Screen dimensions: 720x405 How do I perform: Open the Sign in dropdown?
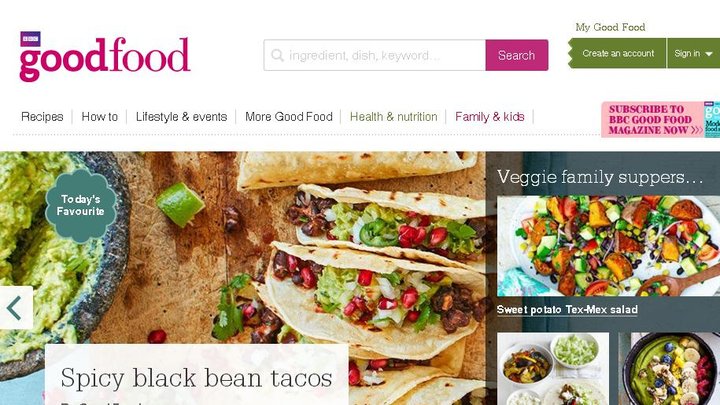(693, 53)
